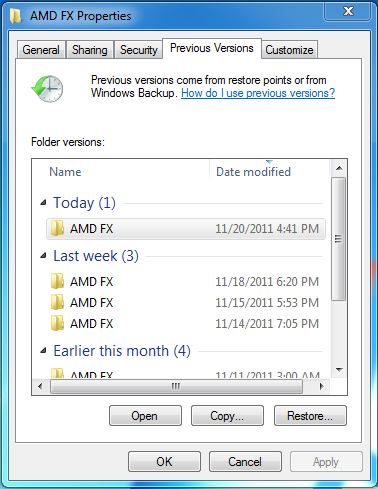
Task: Collapse Earlier this month (4) group
Action: 43,350
